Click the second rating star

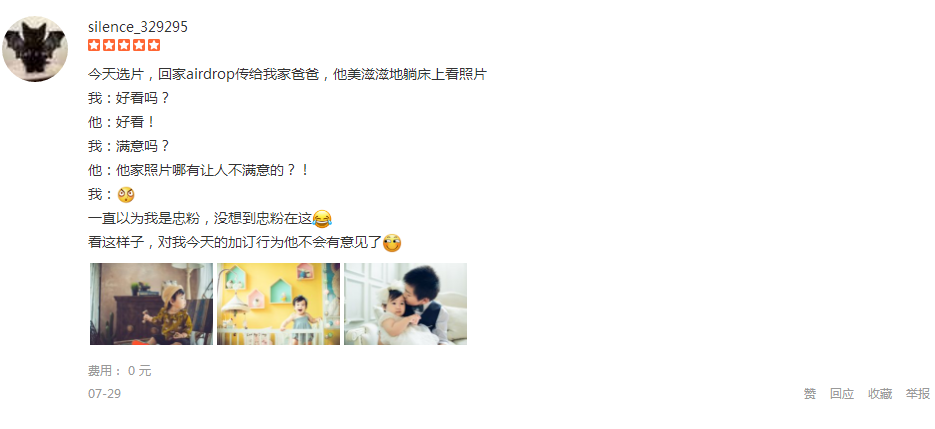tap(109, 45)
